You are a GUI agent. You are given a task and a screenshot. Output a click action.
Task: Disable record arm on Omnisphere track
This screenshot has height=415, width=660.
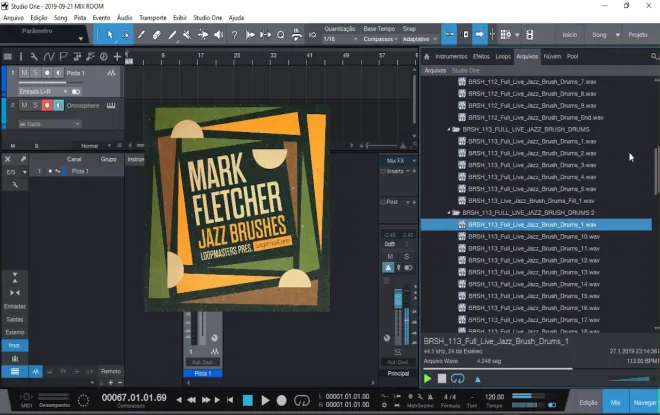point(47,105)
